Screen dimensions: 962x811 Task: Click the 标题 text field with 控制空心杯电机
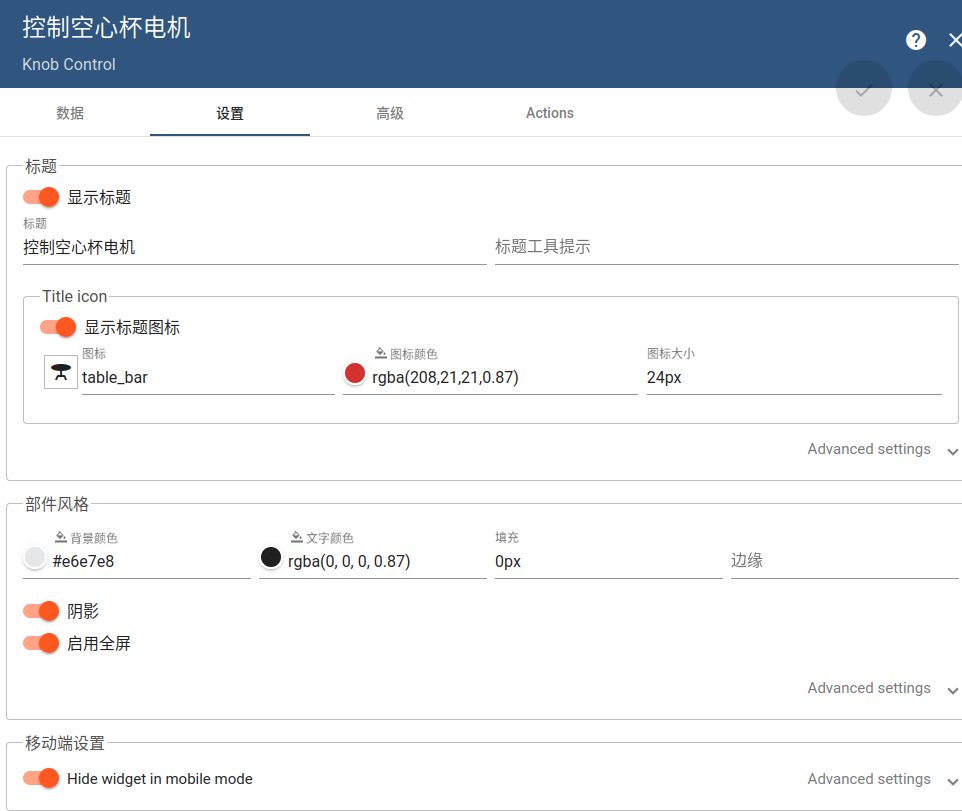tap(255, 247)
